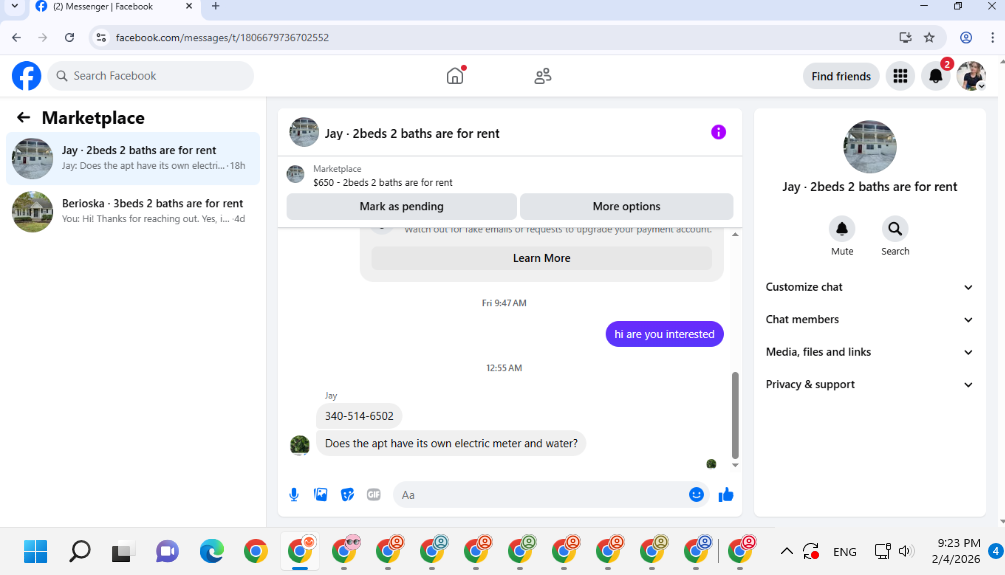
Task: Click the Facebook logo
Action: tap(26, 76)
